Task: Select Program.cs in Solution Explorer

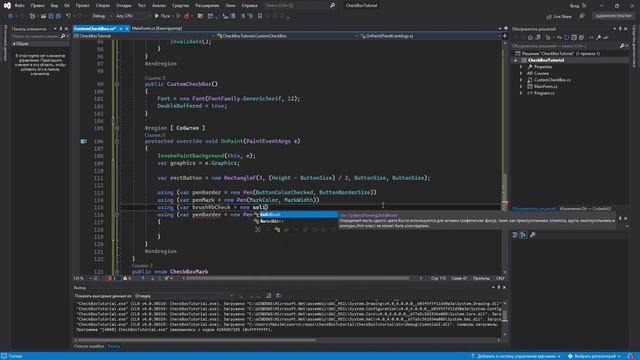Action: tap(544, 93)
